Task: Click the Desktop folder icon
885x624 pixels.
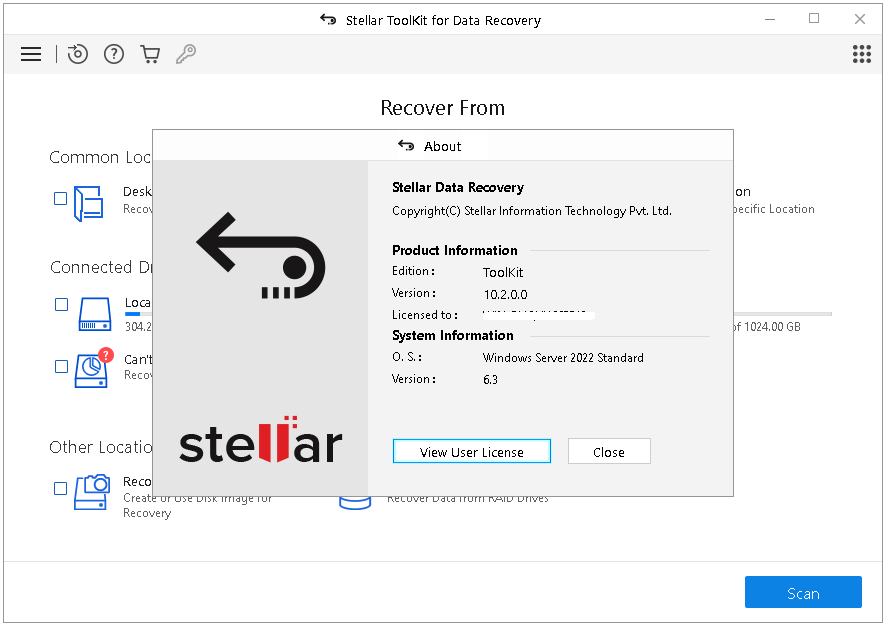Action: pyautogui.click(x=89, y=203)
